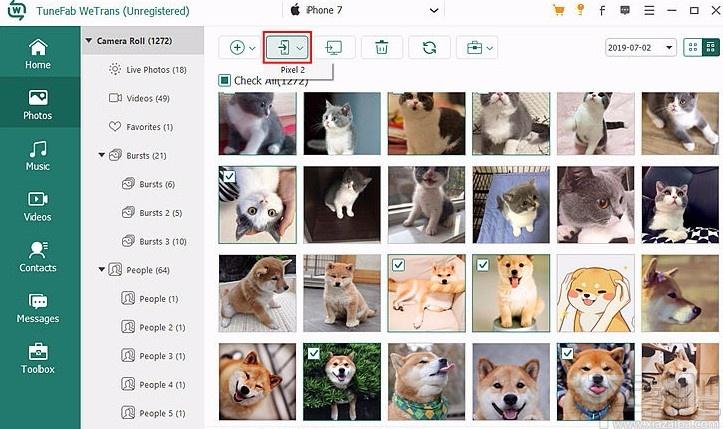
Task: Open the 2019-07-02 date dropdown
Action: click(x=640, y=48)
